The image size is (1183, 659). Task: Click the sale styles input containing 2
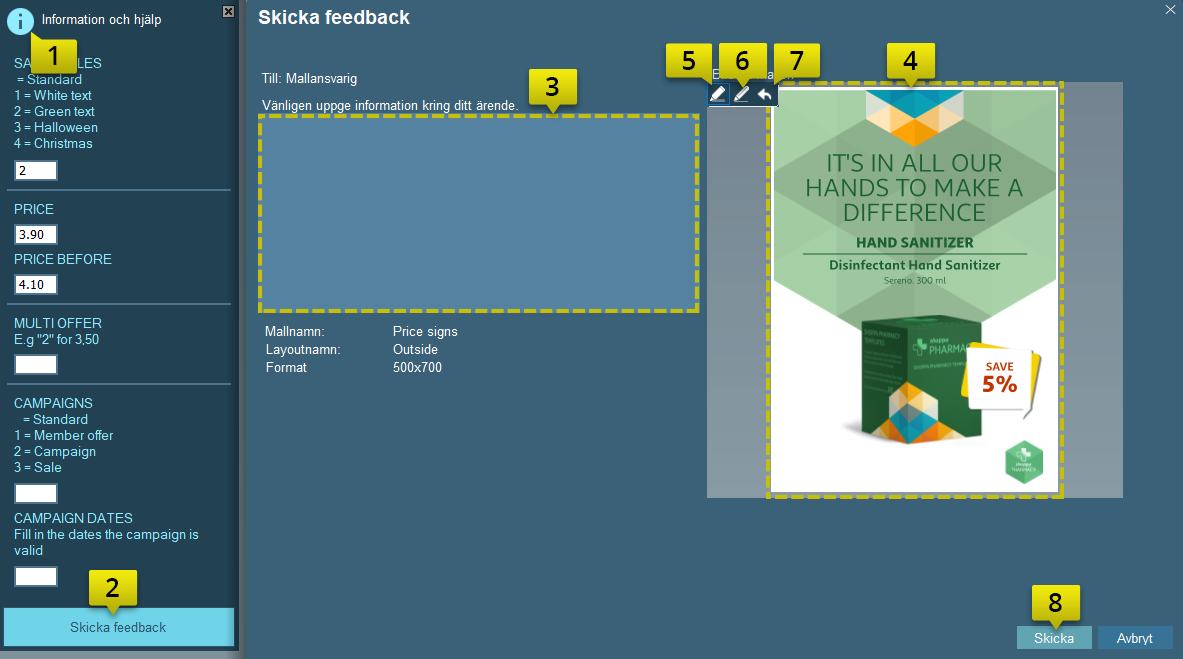pyautogui.click(x=36, y=171)
